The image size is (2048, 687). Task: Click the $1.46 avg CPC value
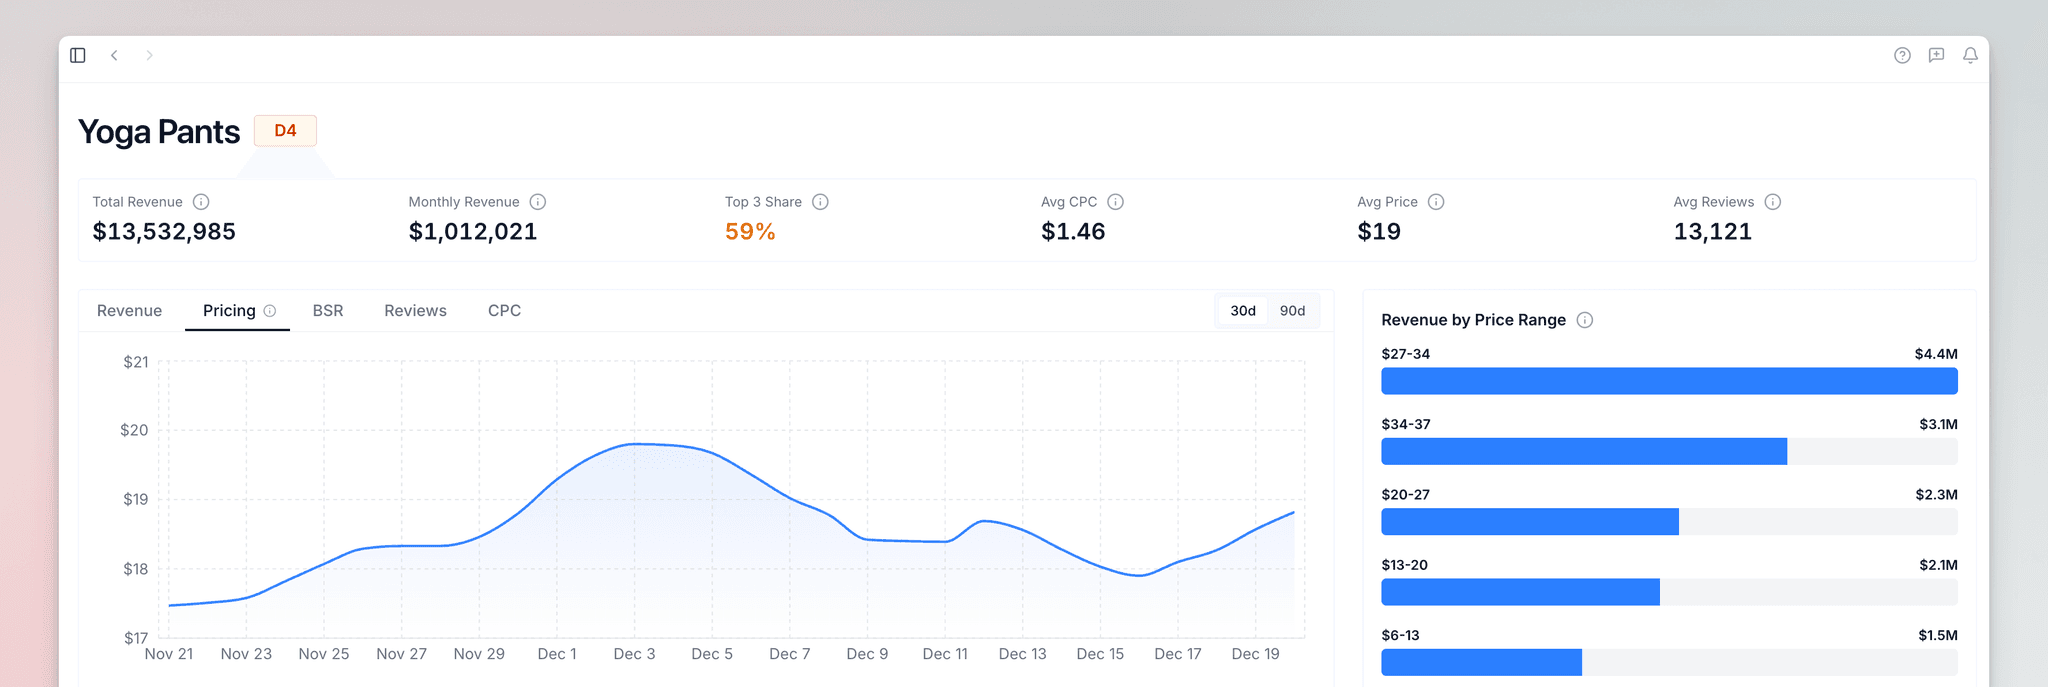[1073, 232]
